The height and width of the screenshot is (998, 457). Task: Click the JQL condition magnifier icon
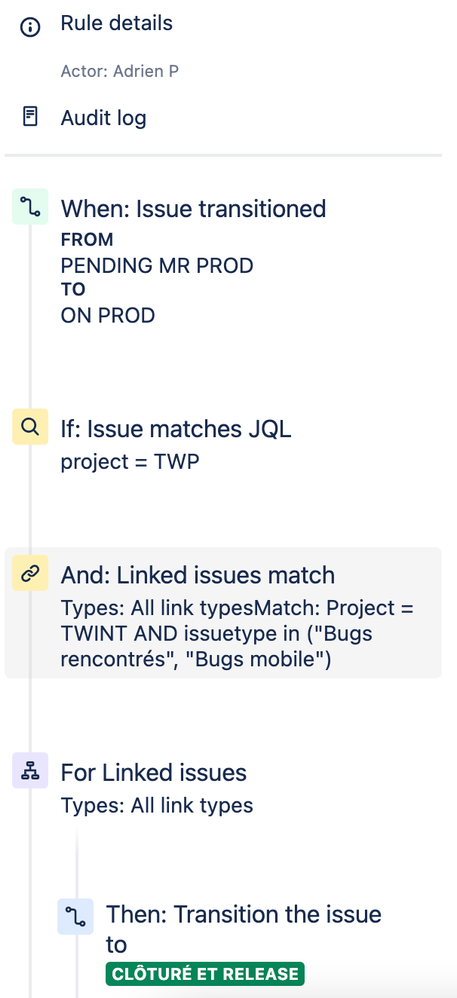click(x=30, y=426)
